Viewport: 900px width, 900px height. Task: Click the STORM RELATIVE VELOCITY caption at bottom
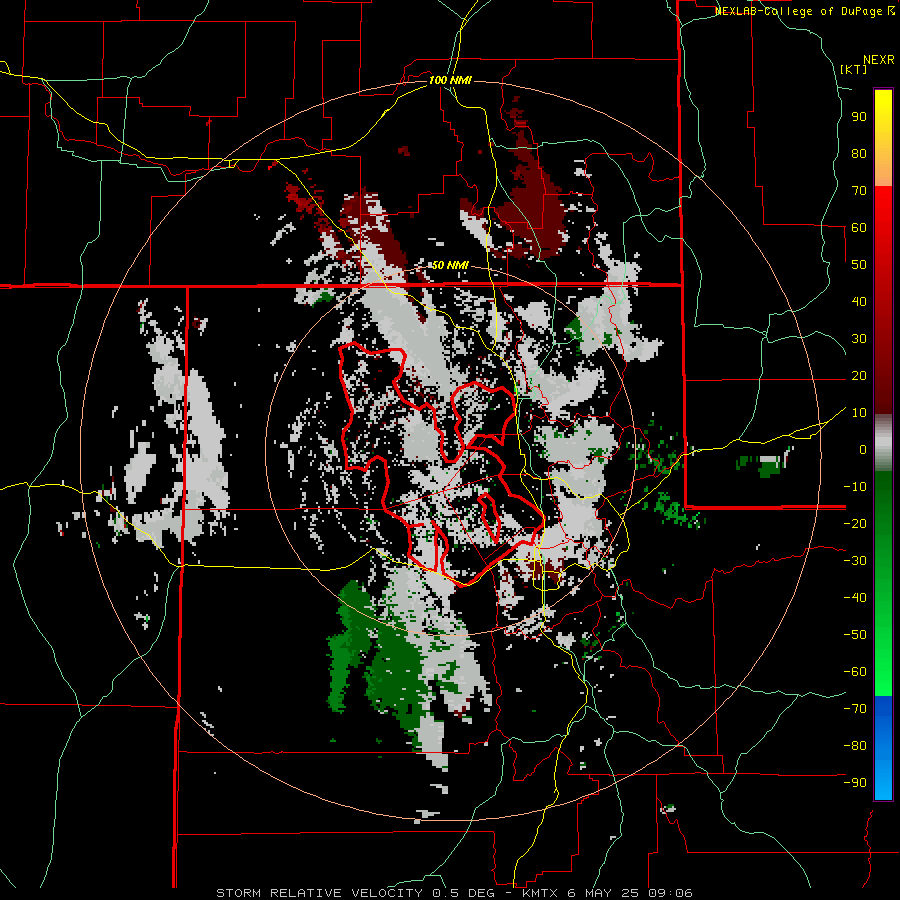tap(455, 893)
